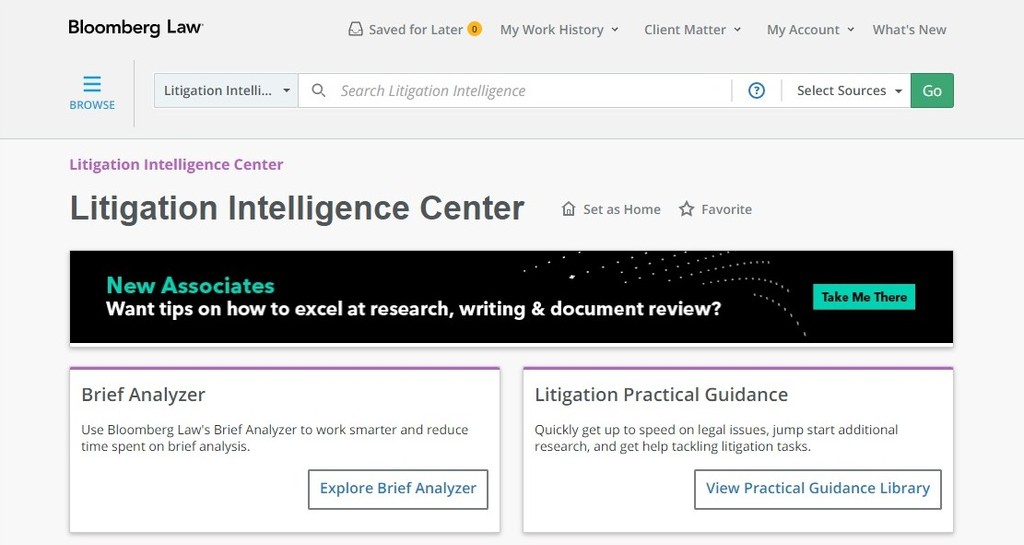Screen dimensions: 1024x545
Task: Click the search magnifier icon
Action: 319,91
